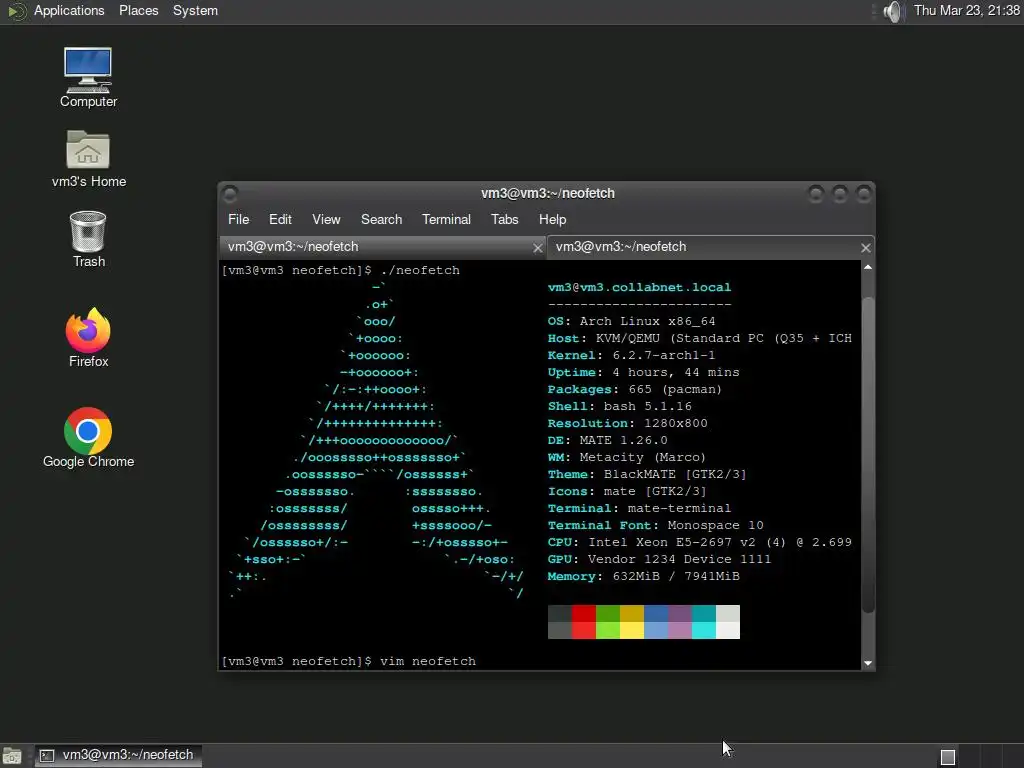This screenshot has height=768, width=1024.
Task: Open the terminal Tabs menu
Action: click(505, 219)
